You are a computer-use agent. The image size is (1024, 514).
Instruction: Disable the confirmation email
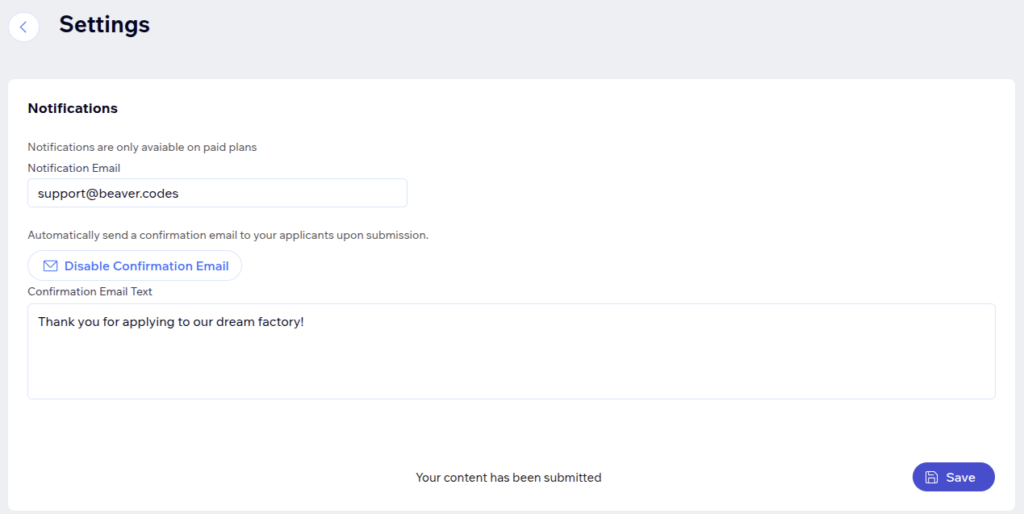(x=135, y=266)
